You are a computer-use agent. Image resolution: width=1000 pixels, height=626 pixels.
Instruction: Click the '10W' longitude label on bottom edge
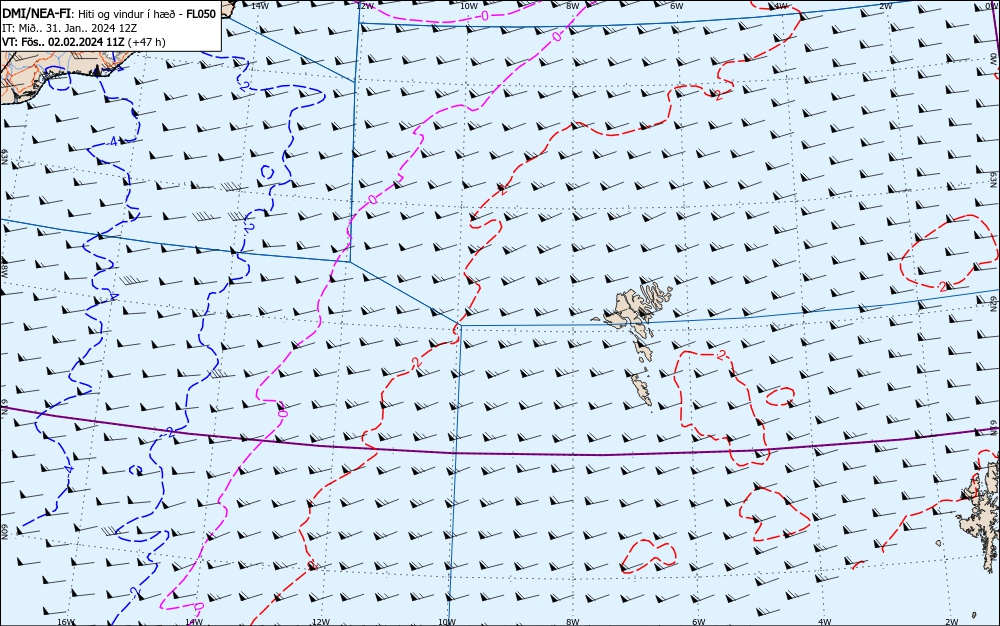tap(447, 622)
